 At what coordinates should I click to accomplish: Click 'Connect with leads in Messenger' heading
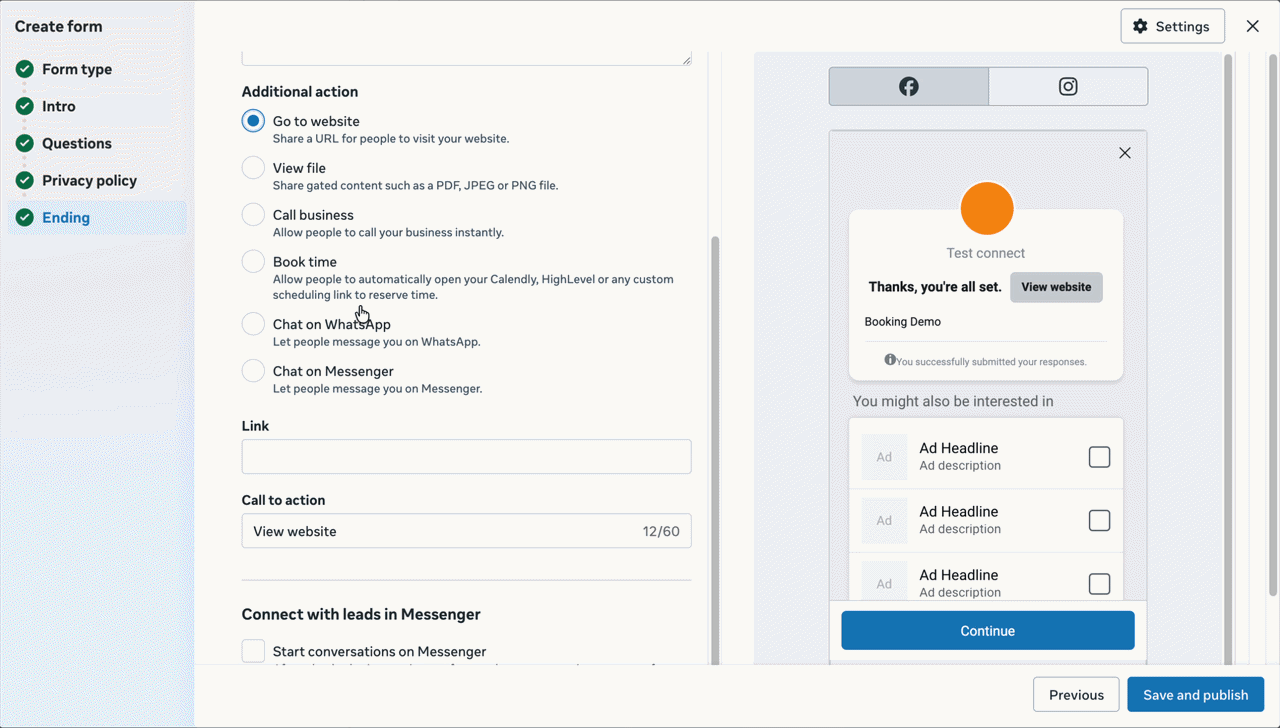(361, 614)
